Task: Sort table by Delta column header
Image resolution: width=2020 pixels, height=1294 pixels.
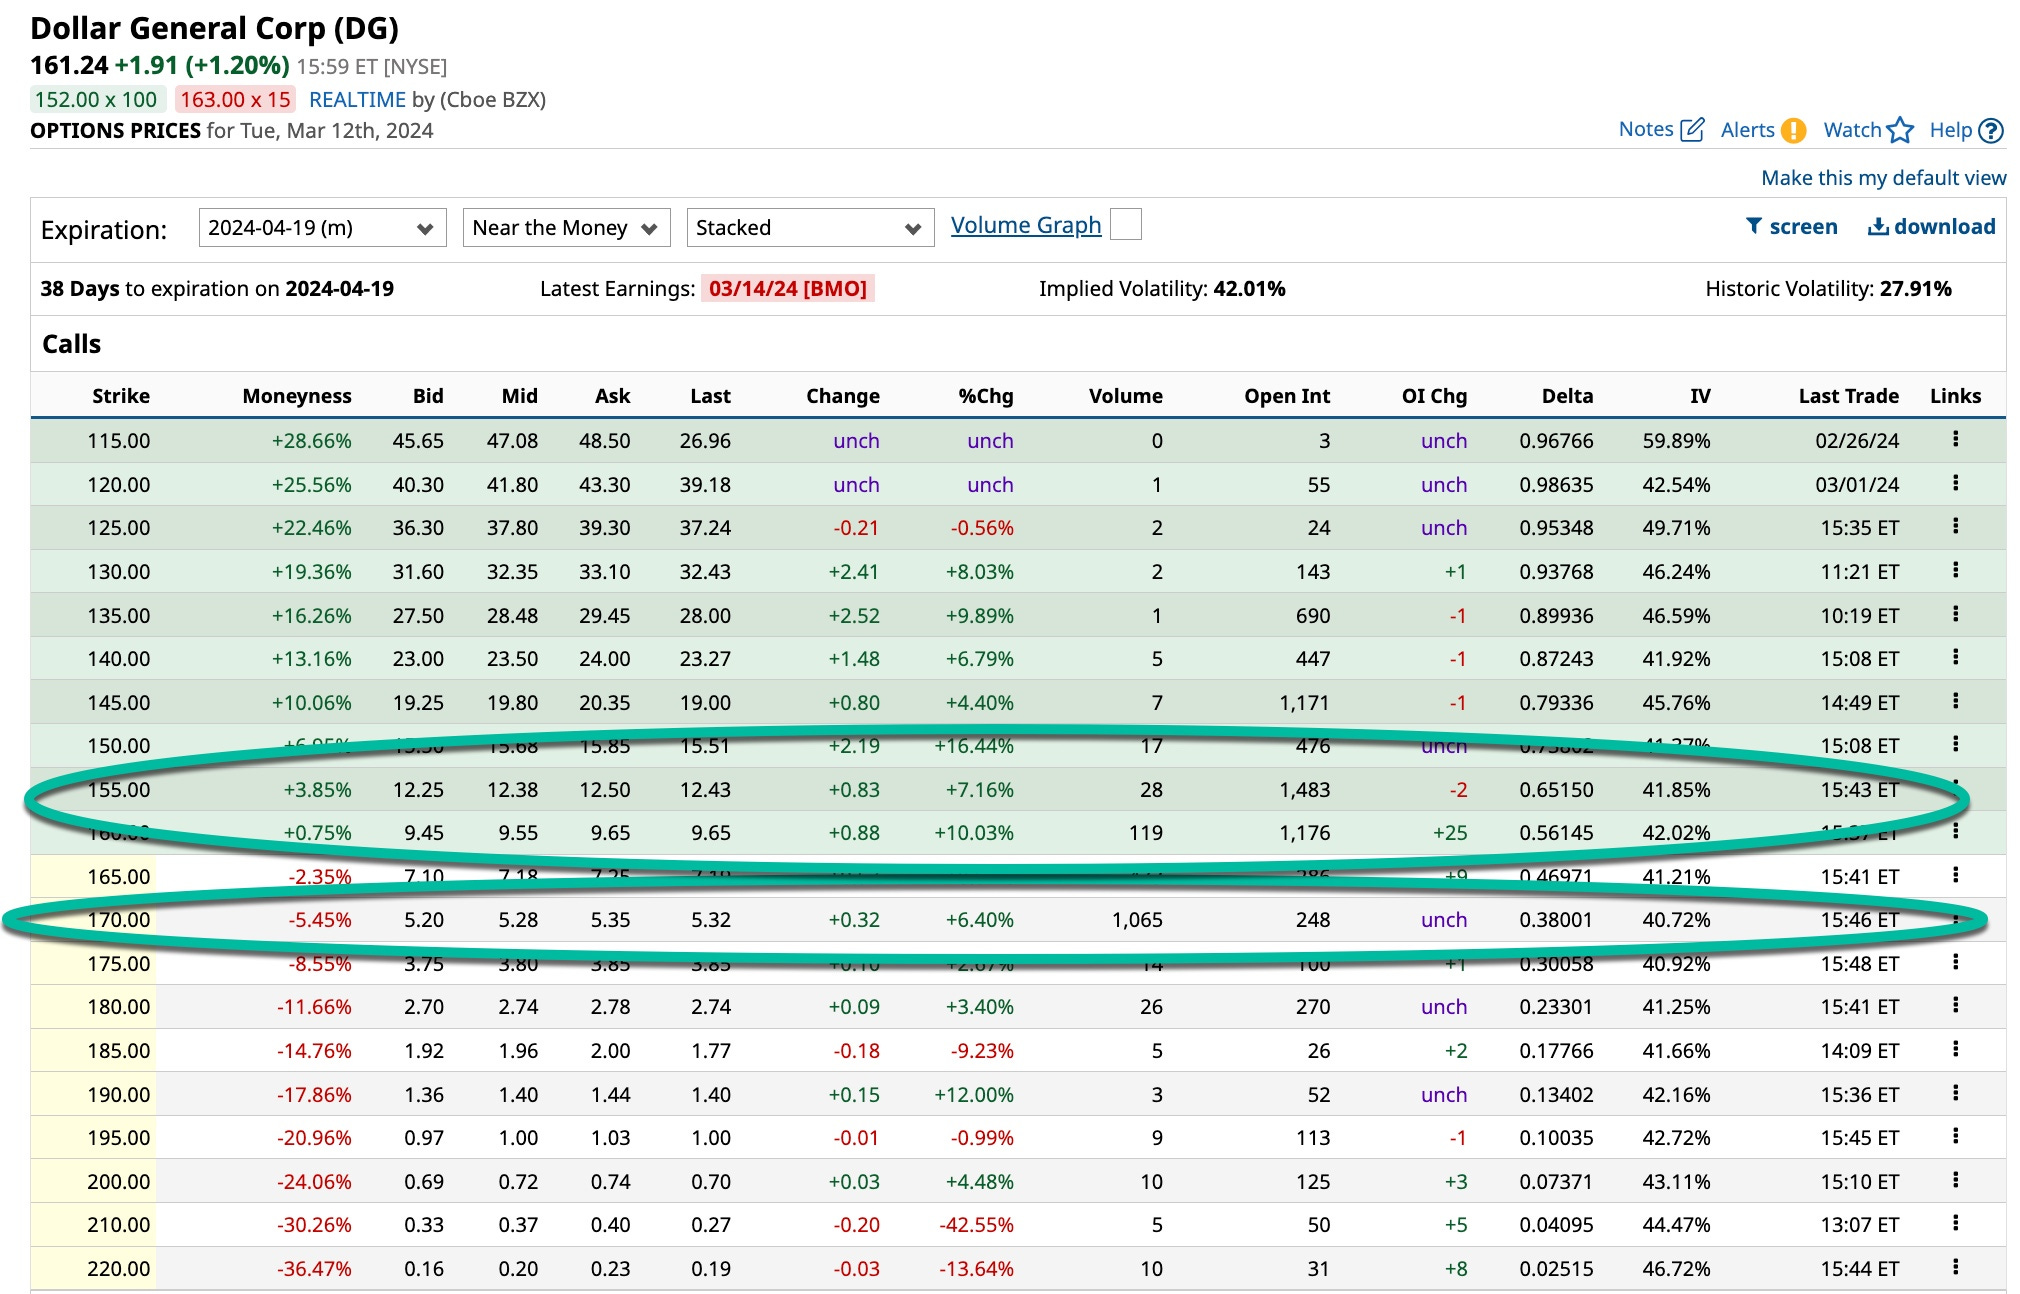Action: [x=1567, y=396]
